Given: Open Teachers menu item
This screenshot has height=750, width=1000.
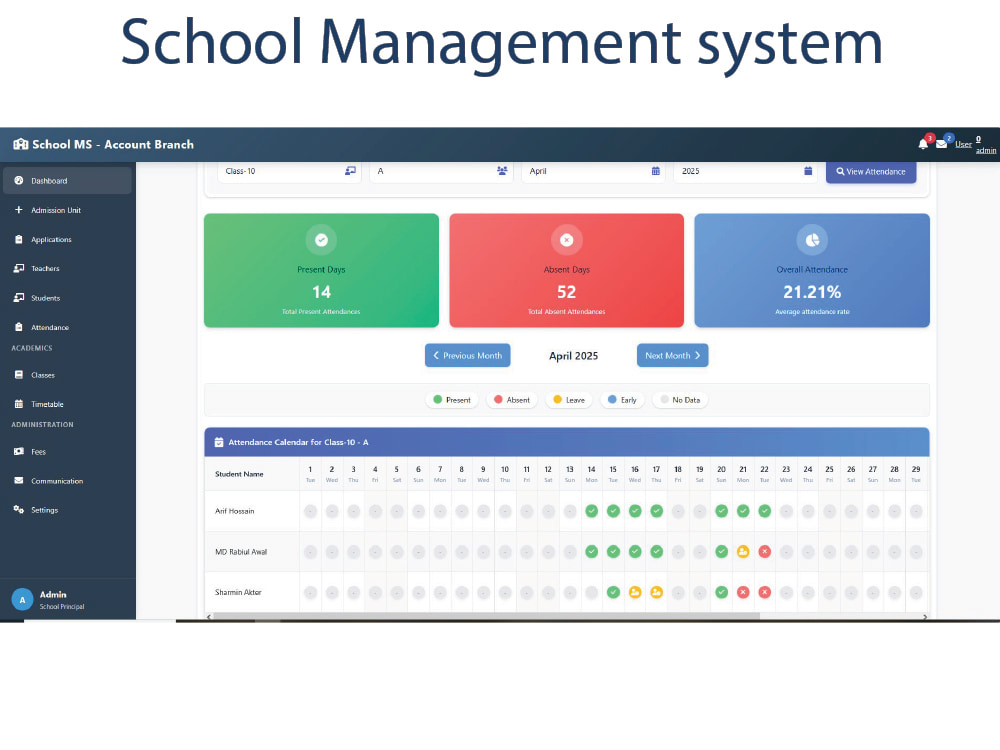Looking at the screenshot, I should click(x=68, y=268).
